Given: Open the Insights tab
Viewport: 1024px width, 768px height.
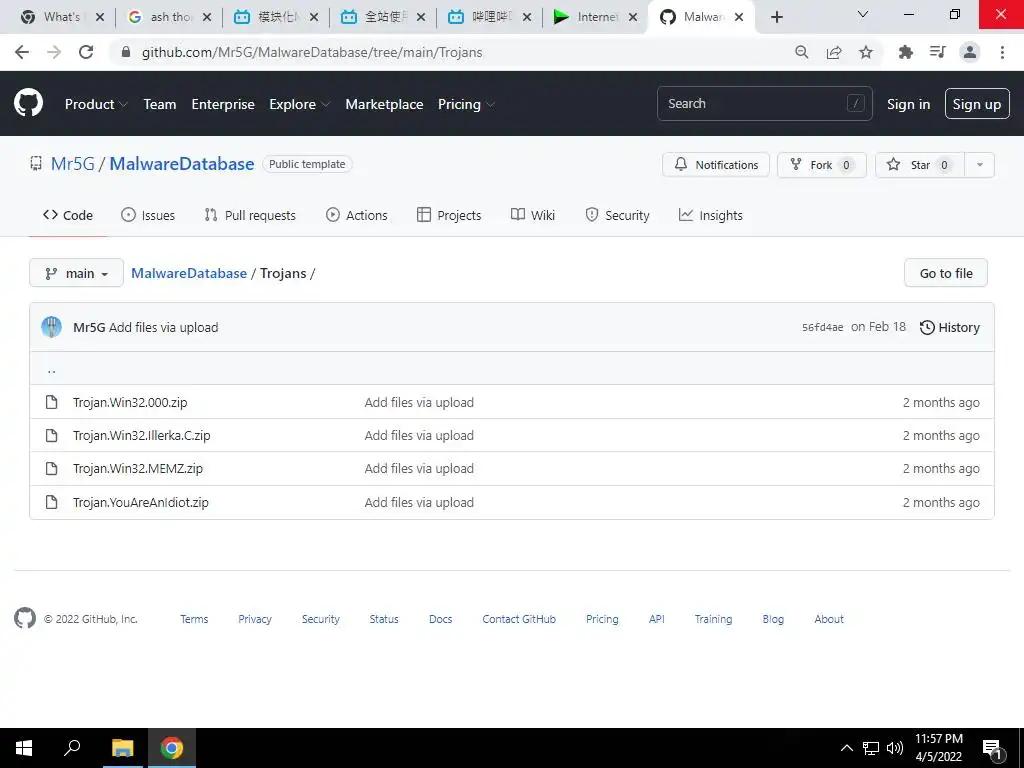Looking at the screenshot, I should pos(711,215).
